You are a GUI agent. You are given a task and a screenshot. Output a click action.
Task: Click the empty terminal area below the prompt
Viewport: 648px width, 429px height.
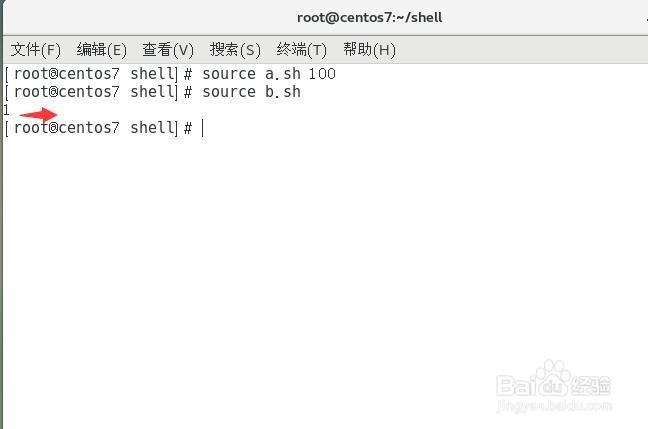pyautogui.click(x=322, y=269)
